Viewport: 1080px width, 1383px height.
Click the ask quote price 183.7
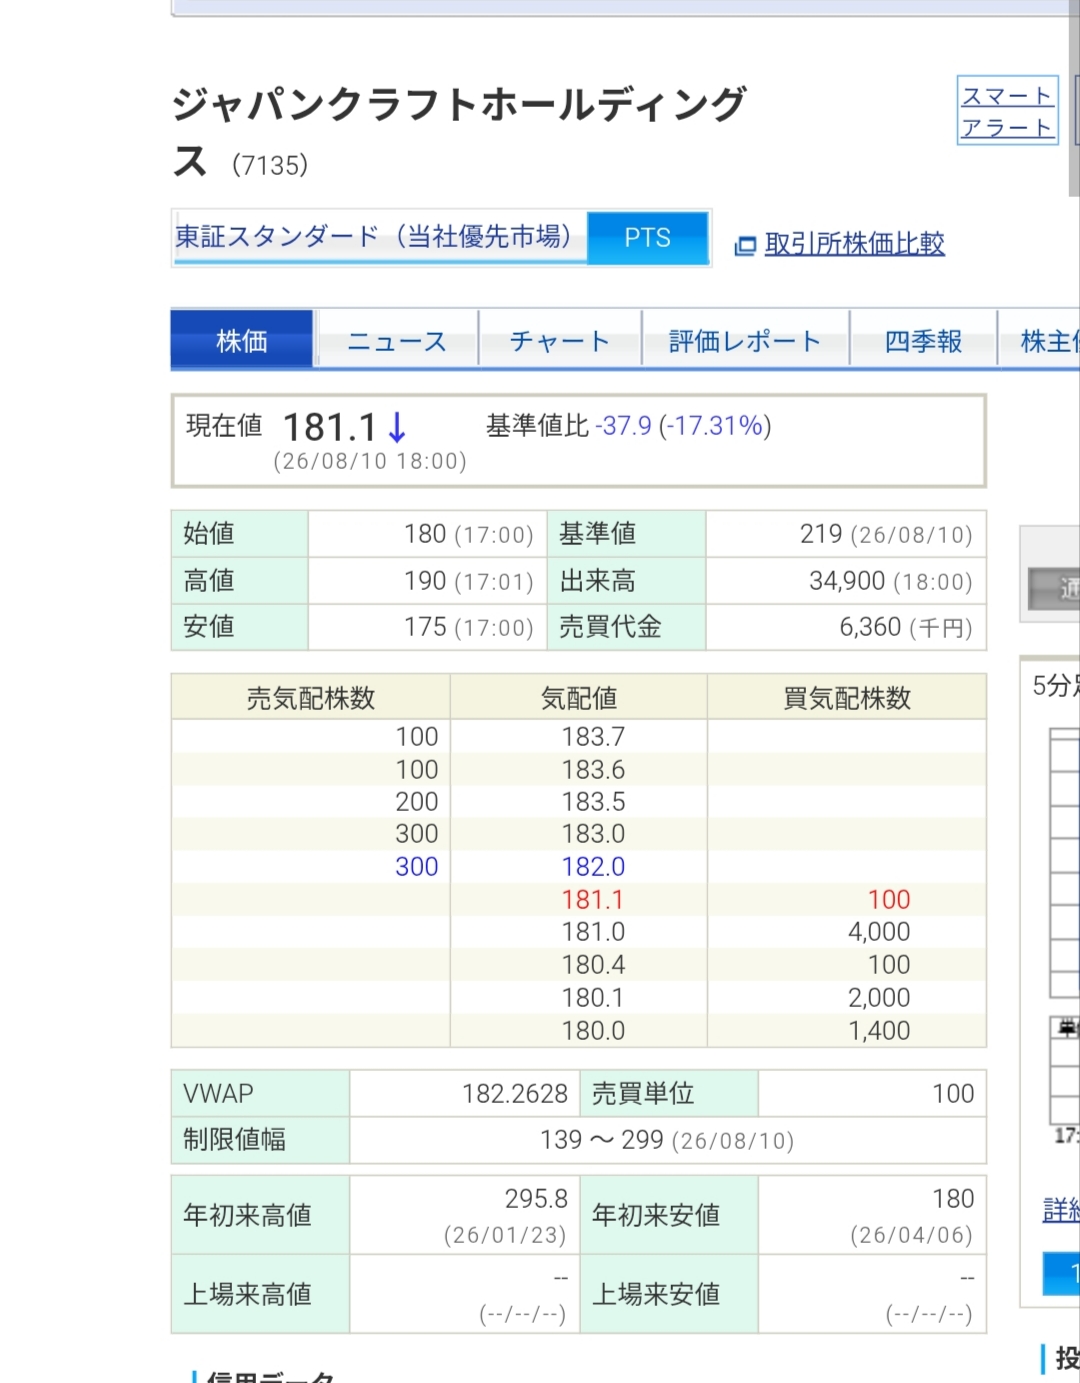[x=593, y=737]
